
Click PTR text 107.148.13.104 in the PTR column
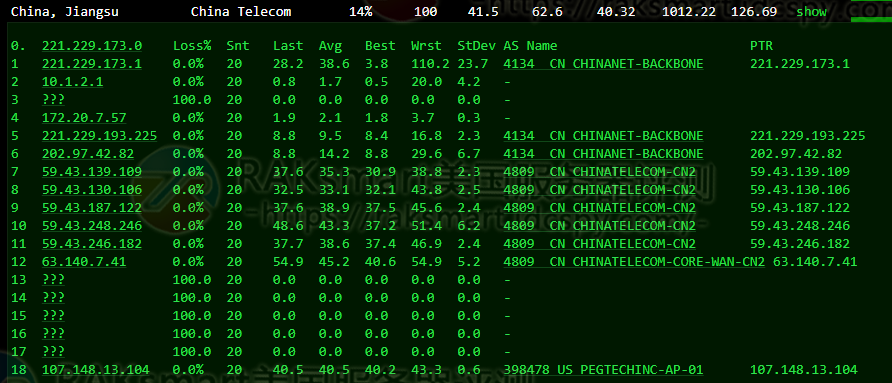(804, 370)
